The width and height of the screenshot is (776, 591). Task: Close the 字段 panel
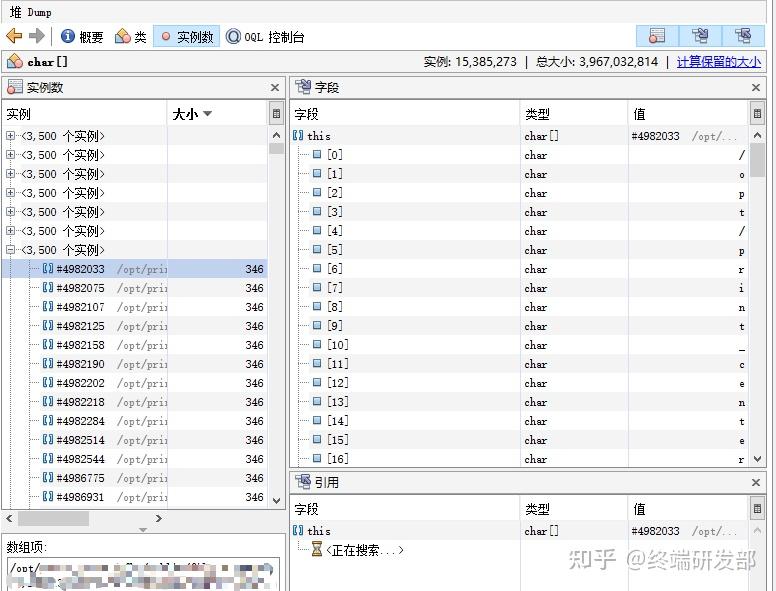pyautogui.click(x=756, y=88)
